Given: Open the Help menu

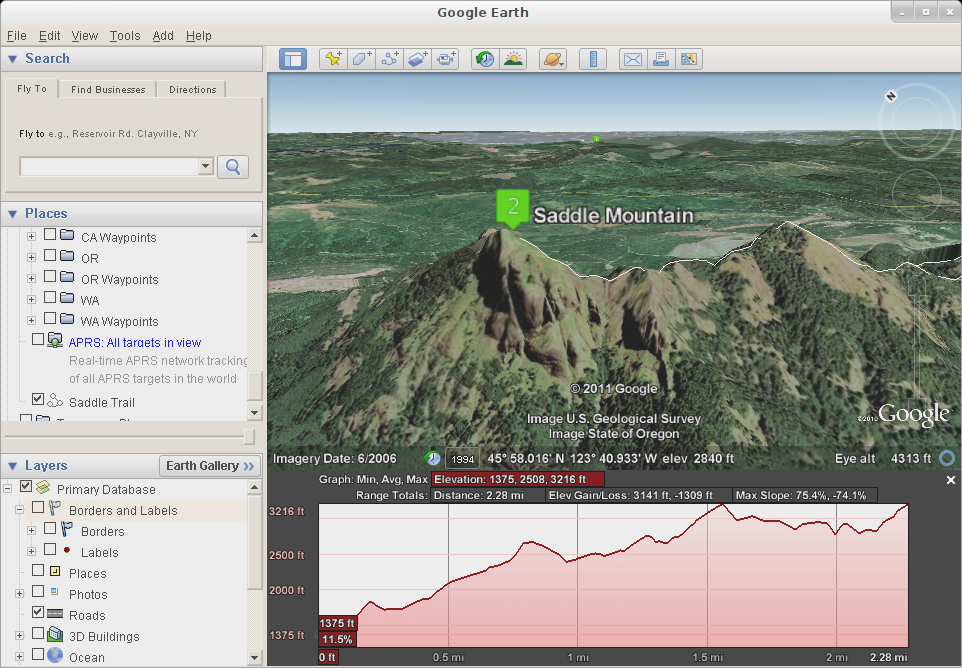Looking at the screenshot, I should (198, 36).
